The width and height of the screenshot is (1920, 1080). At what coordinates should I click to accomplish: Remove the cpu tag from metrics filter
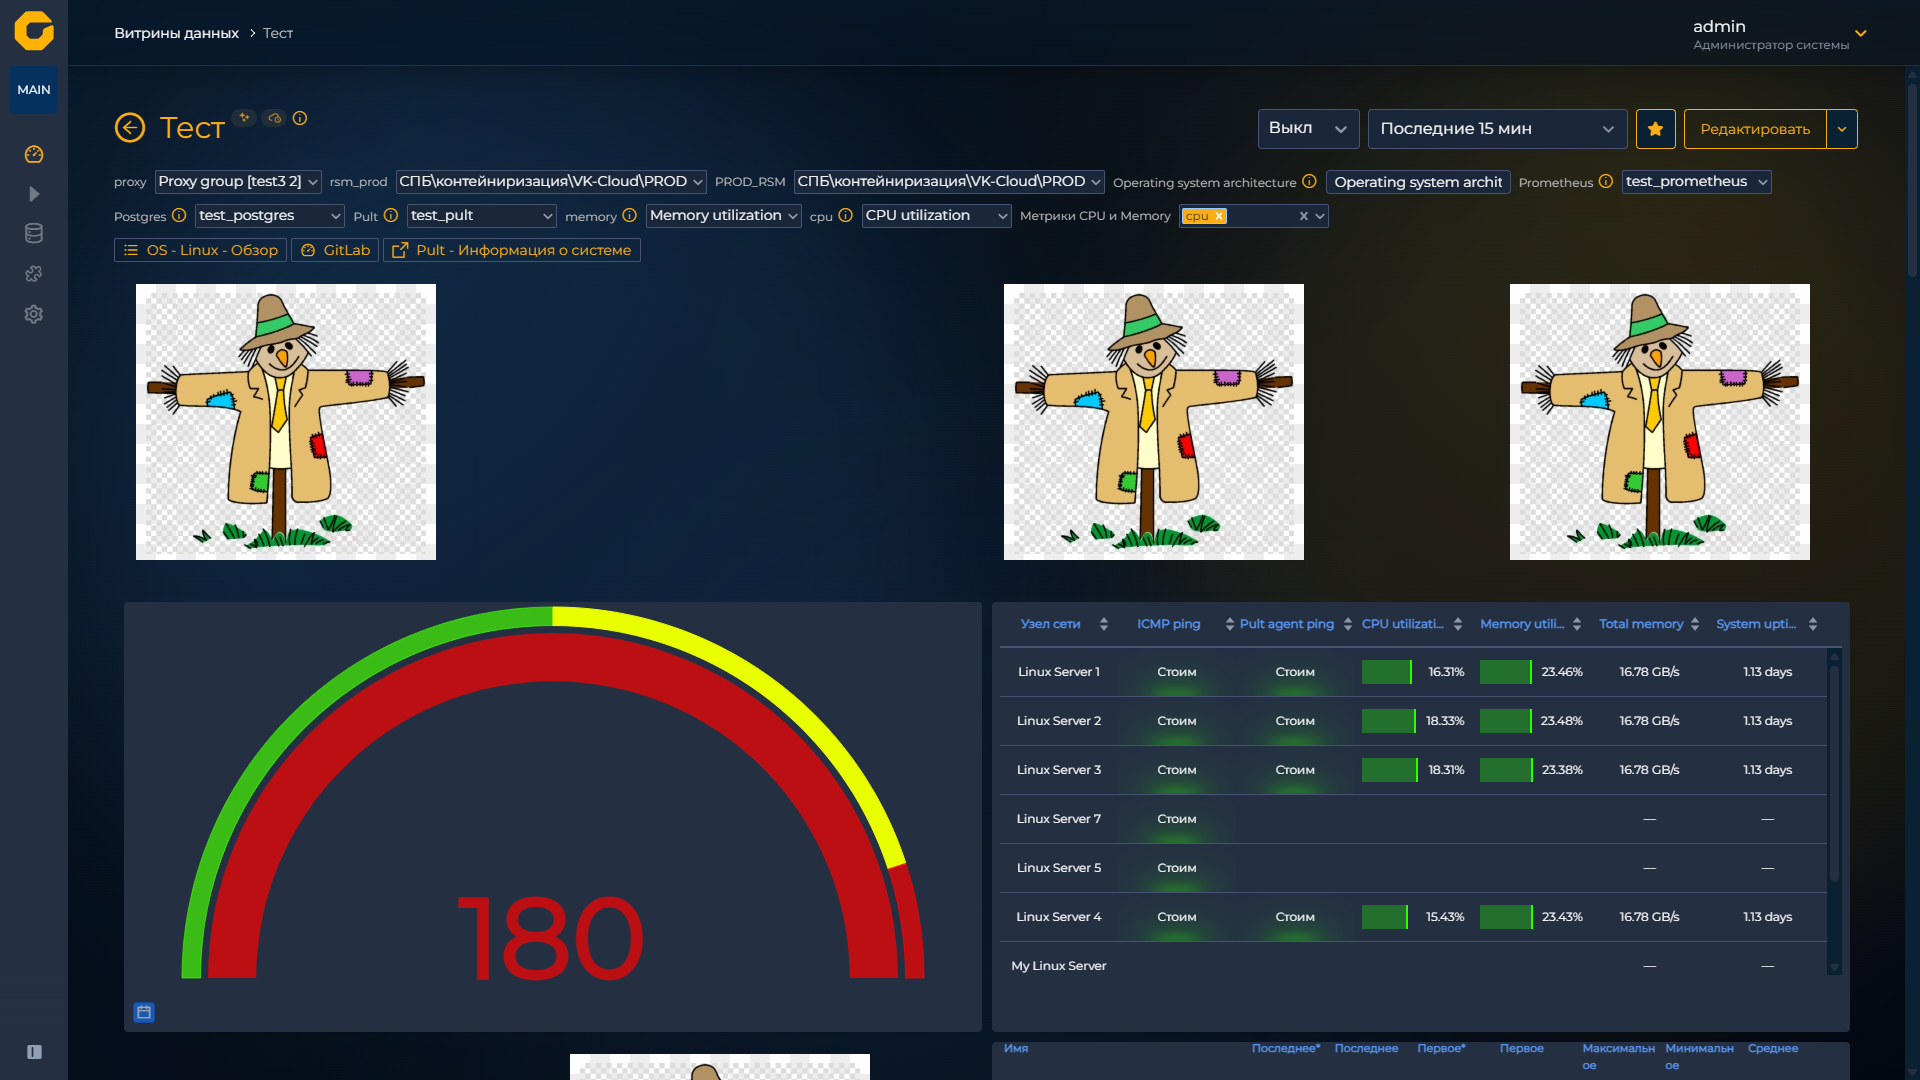click(1219, 216)
